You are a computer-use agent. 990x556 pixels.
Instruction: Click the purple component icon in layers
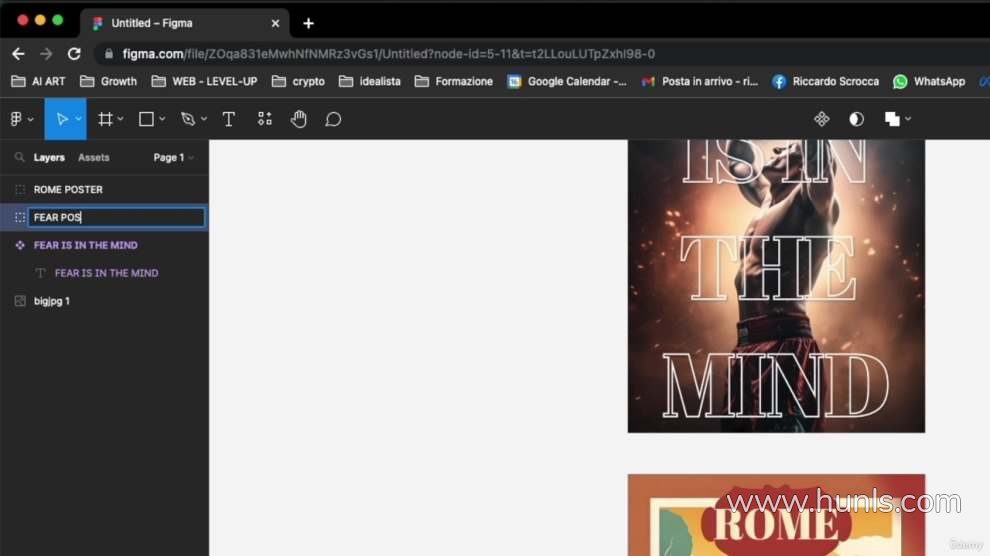click(x=20, y=245)
